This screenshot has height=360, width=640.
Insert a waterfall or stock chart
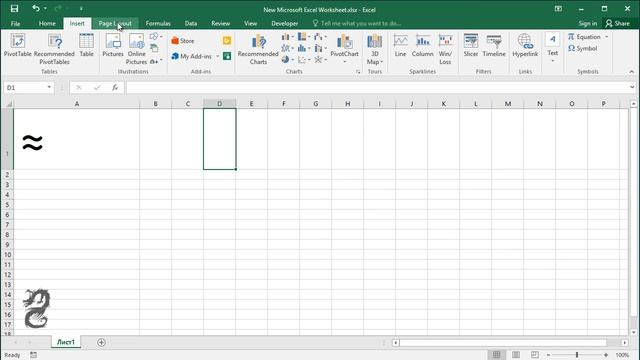[x=320, y=37]
